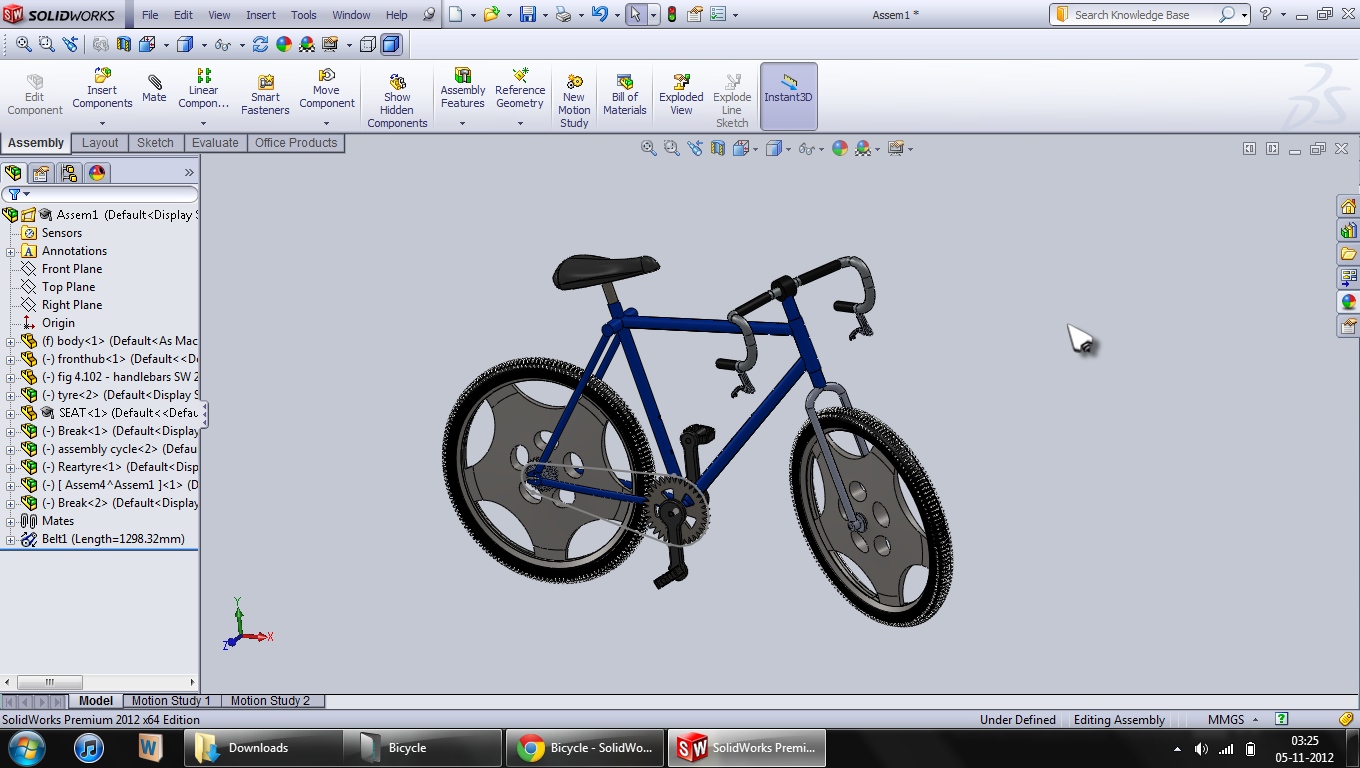Switch to the Evaluate tab
This screenshot has height=768, width=1360.
[x=215, y=143]
